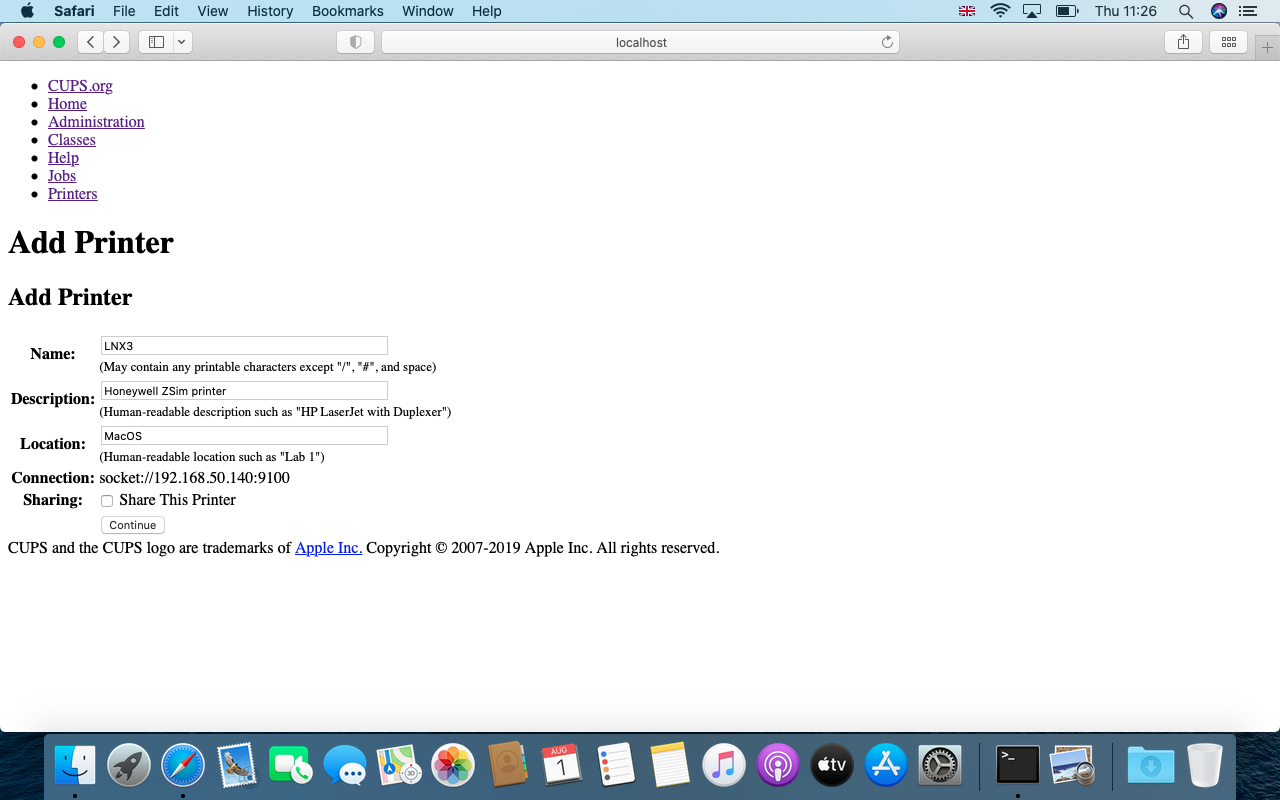Open the History menu
The width and height of the screenshot is (1280, 800).
[x=270, y=11]
